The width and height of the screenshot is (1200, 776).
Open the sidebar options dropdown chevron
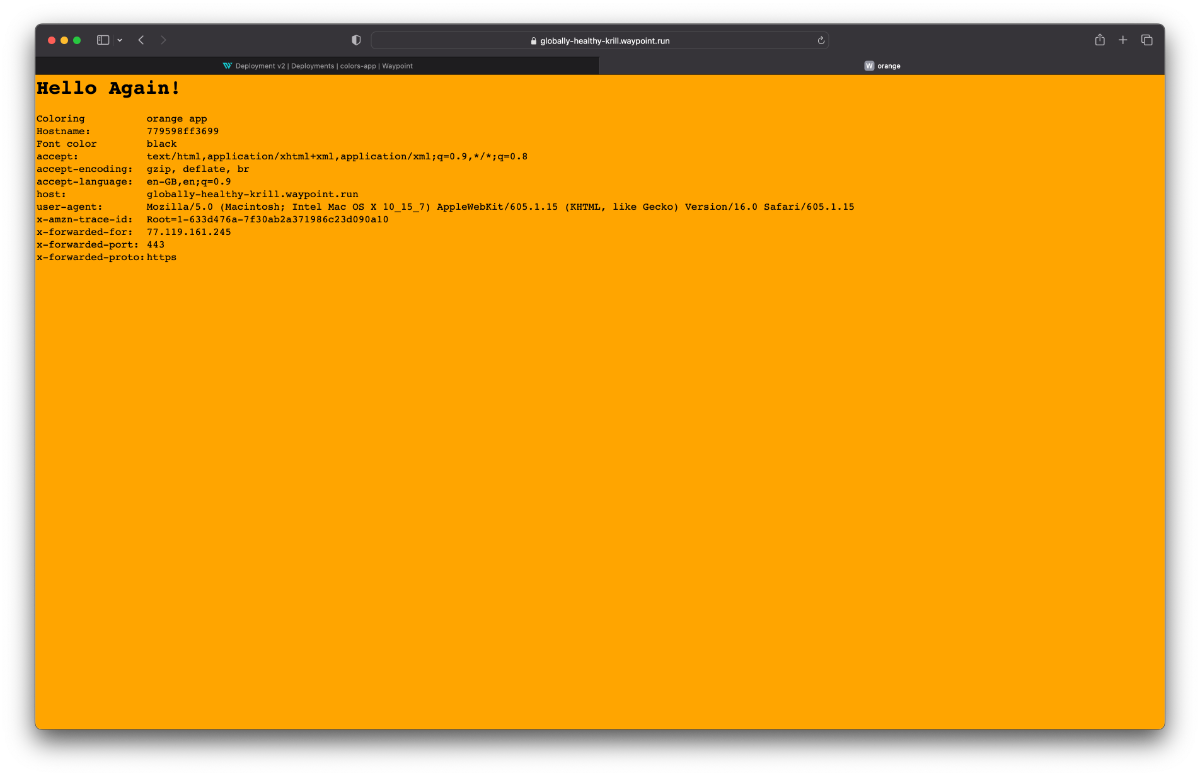pyautogui.click(x=120, y=40)
